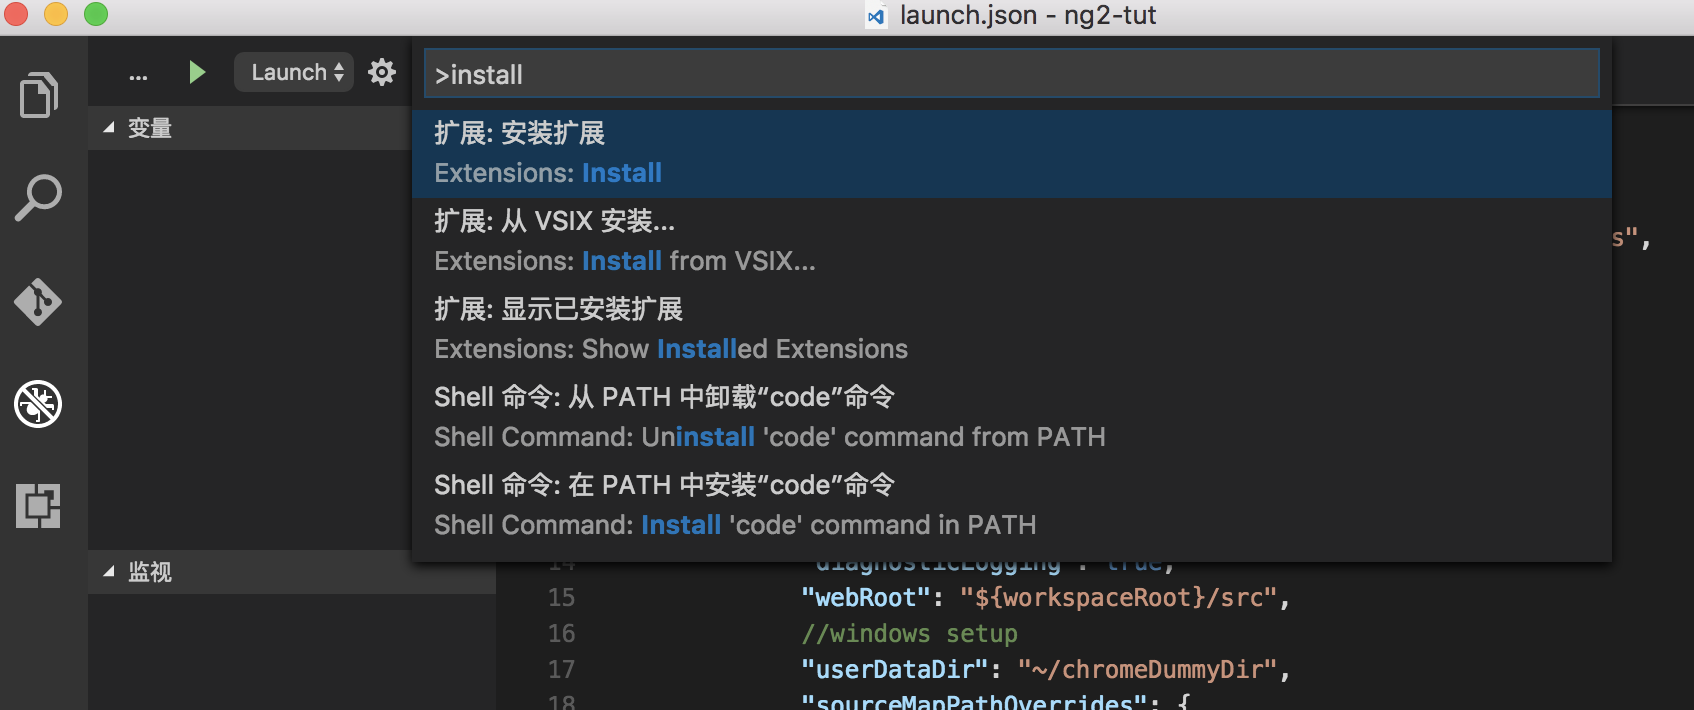Choose Show Installed Extensions command
Screen dimensions: 1694x710
point(1011,329)
